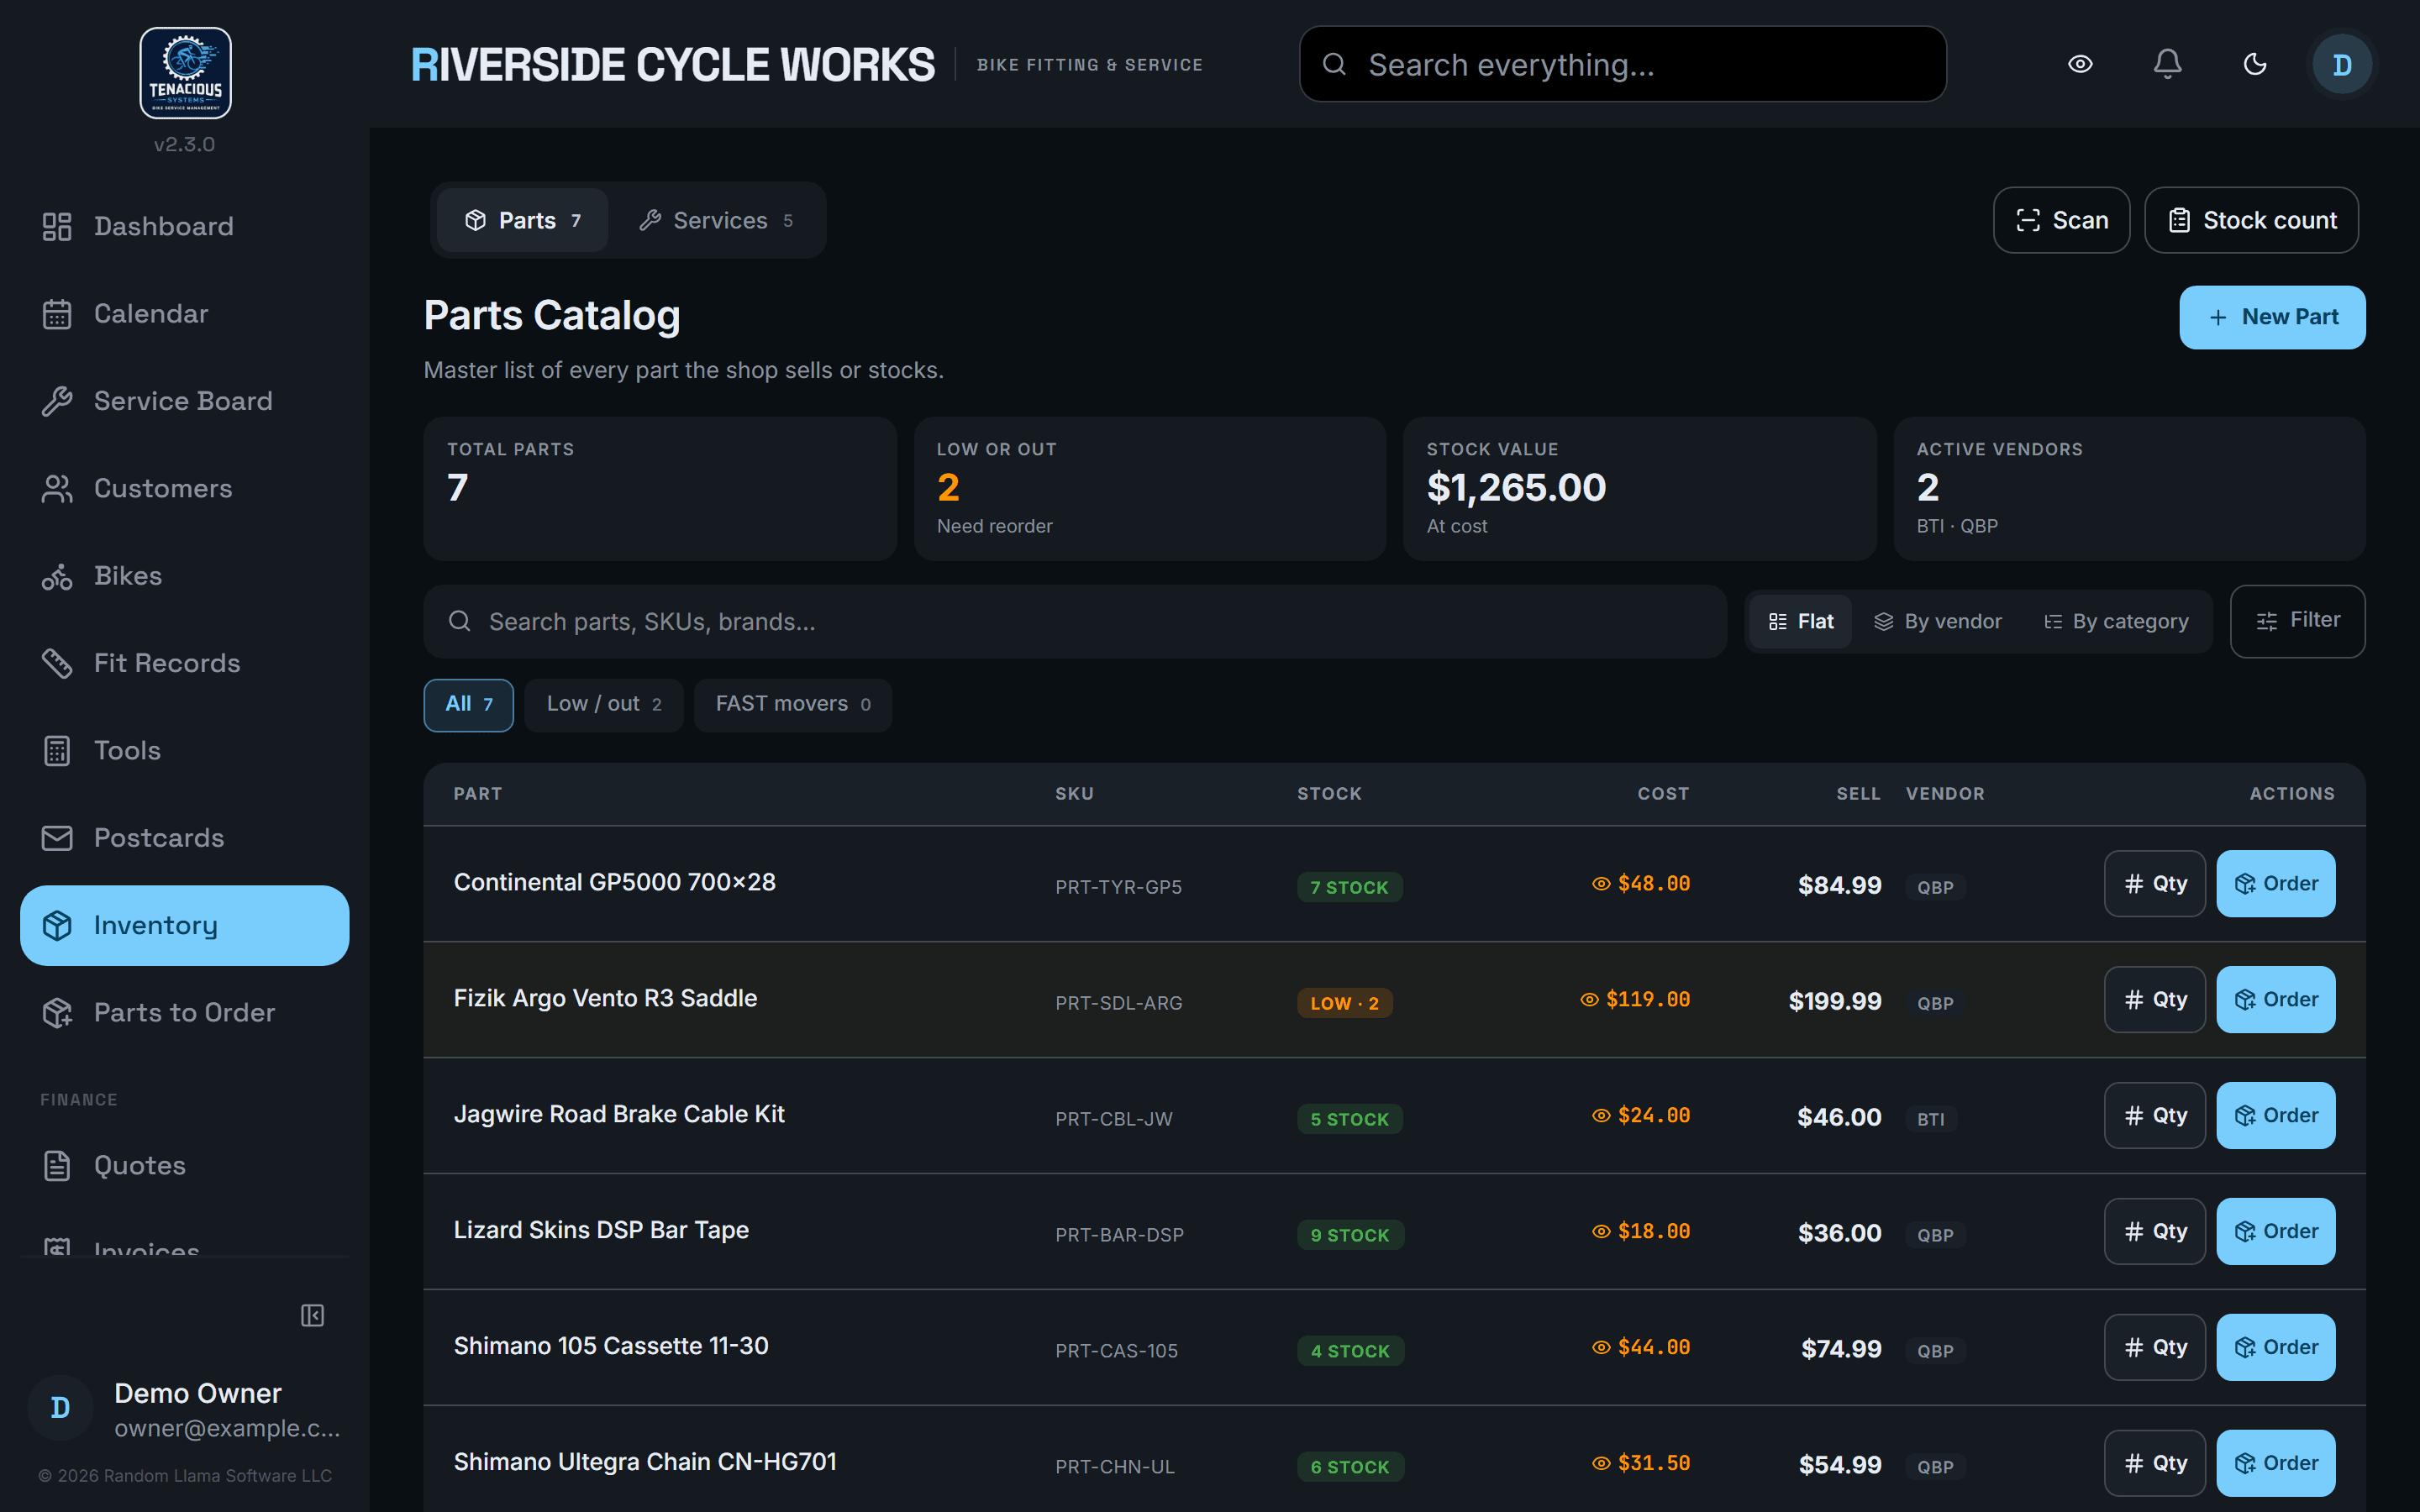Toggle cost eye icon for Continental GP5000

click(1601, 884)
